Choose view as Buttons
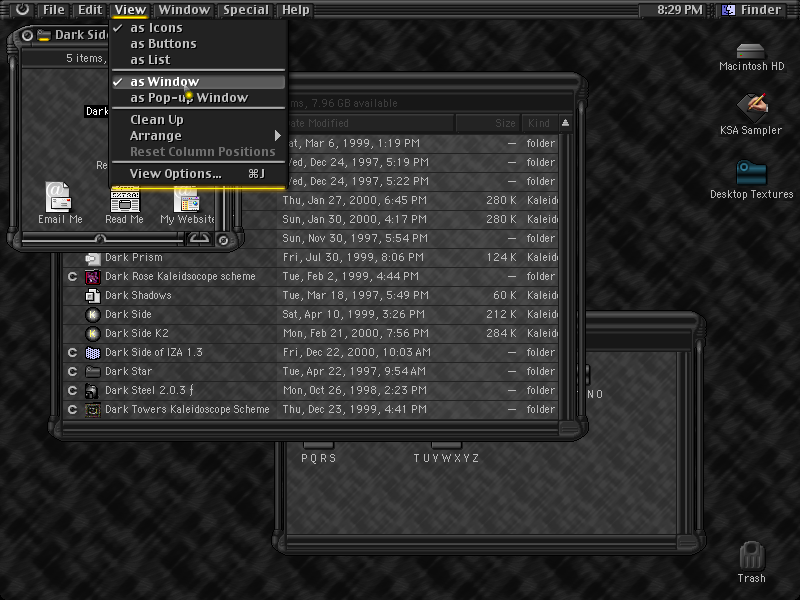The width and height of the screenshot is (800, 600). point(198,44)
